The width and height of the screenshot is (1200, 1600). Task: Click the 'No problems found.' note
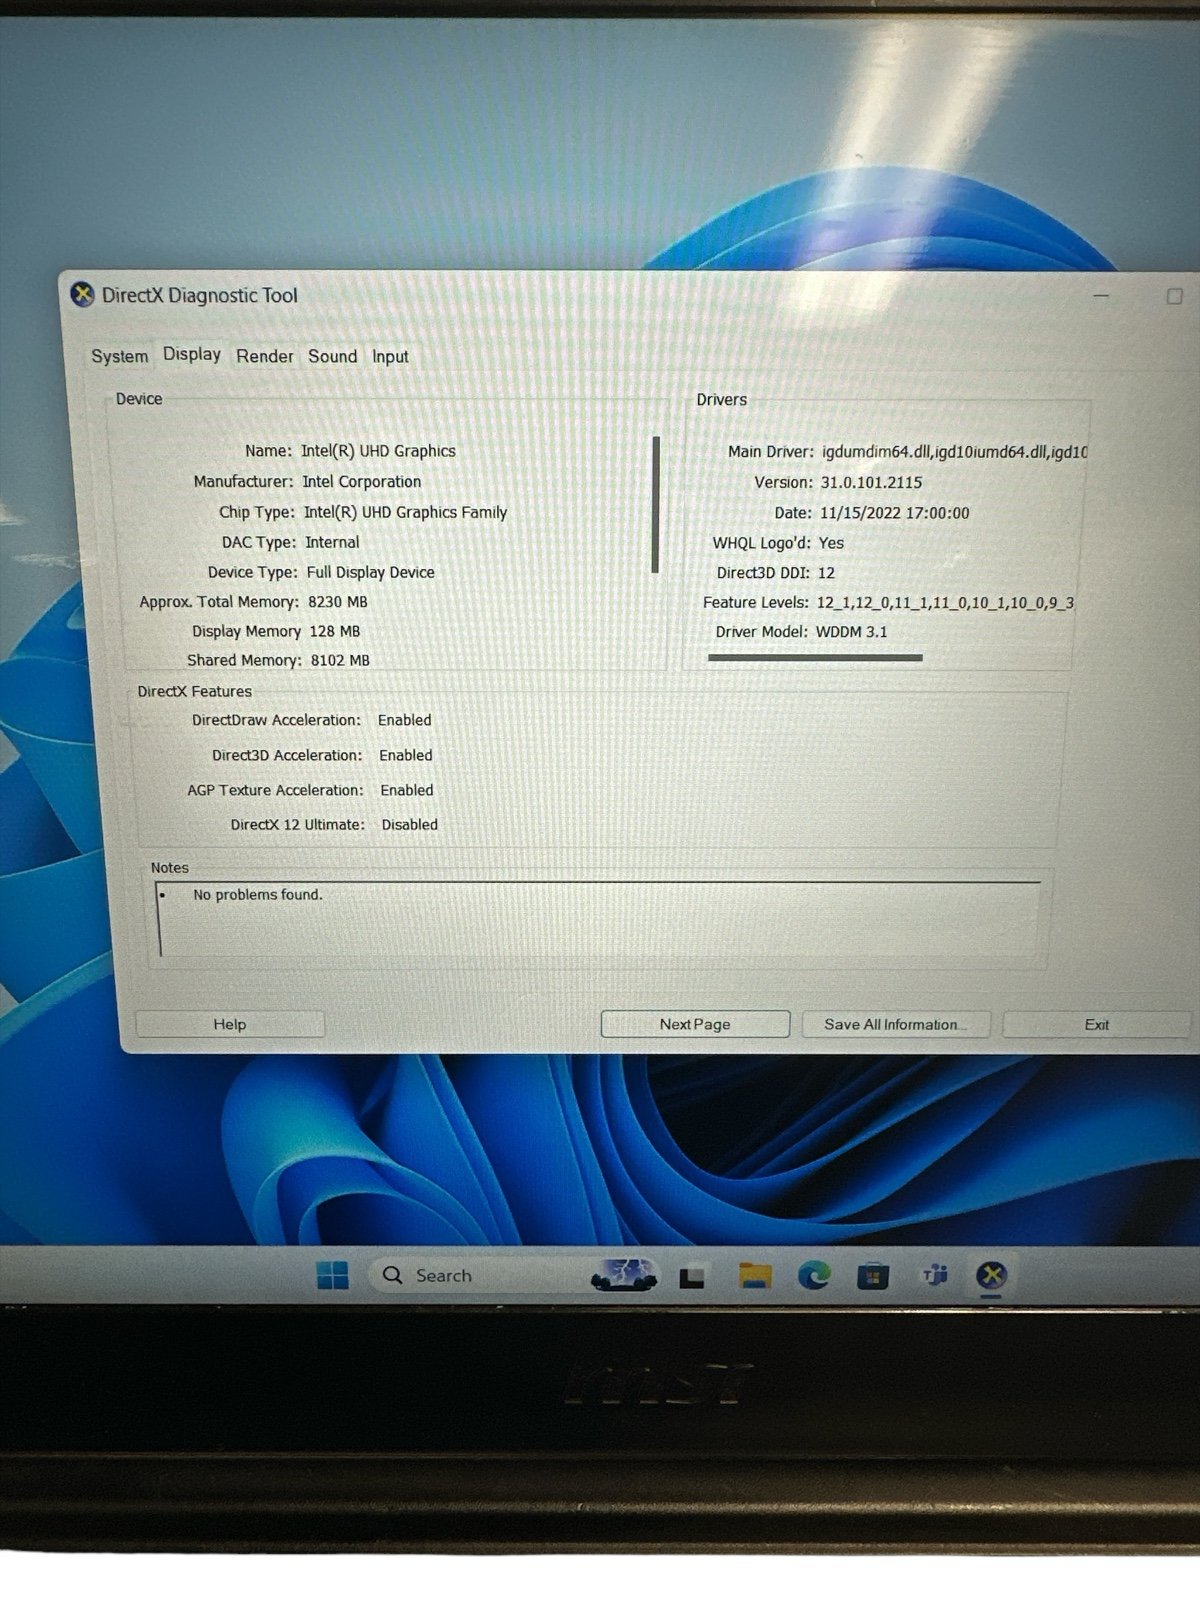(x=258, y=894)
